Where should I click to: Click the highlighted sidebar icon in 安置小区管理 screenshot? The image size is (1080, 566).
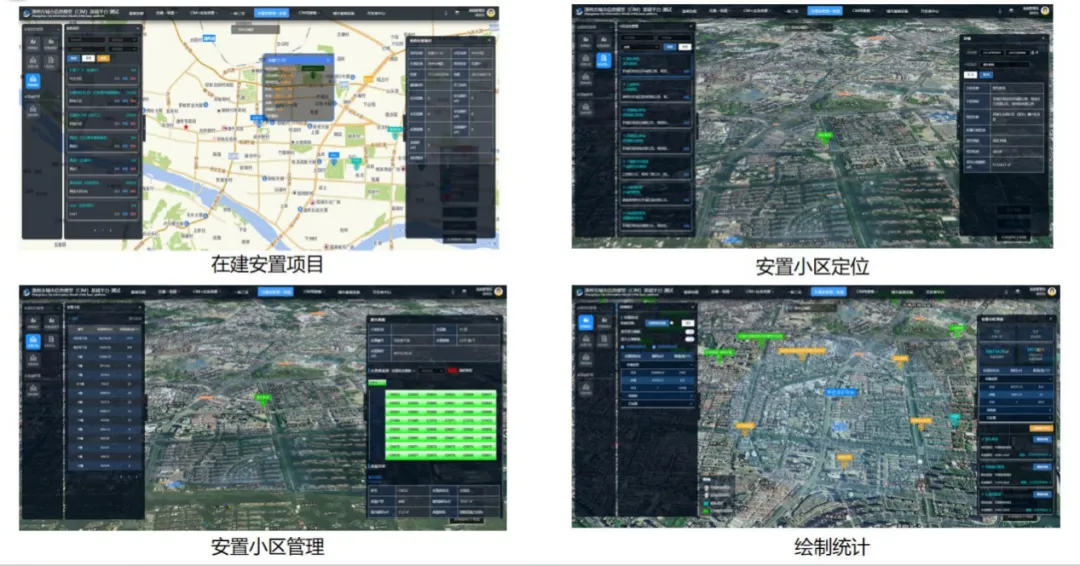click(33, 342)
